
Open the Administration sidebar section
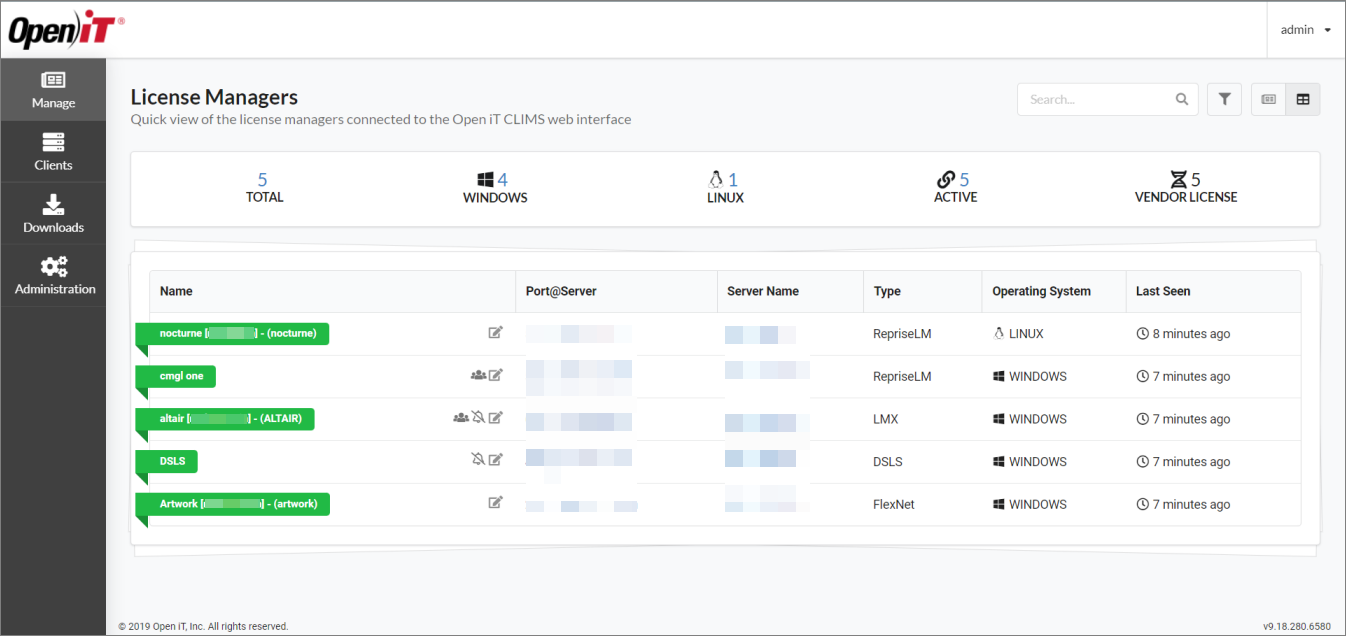pos(54,275)
